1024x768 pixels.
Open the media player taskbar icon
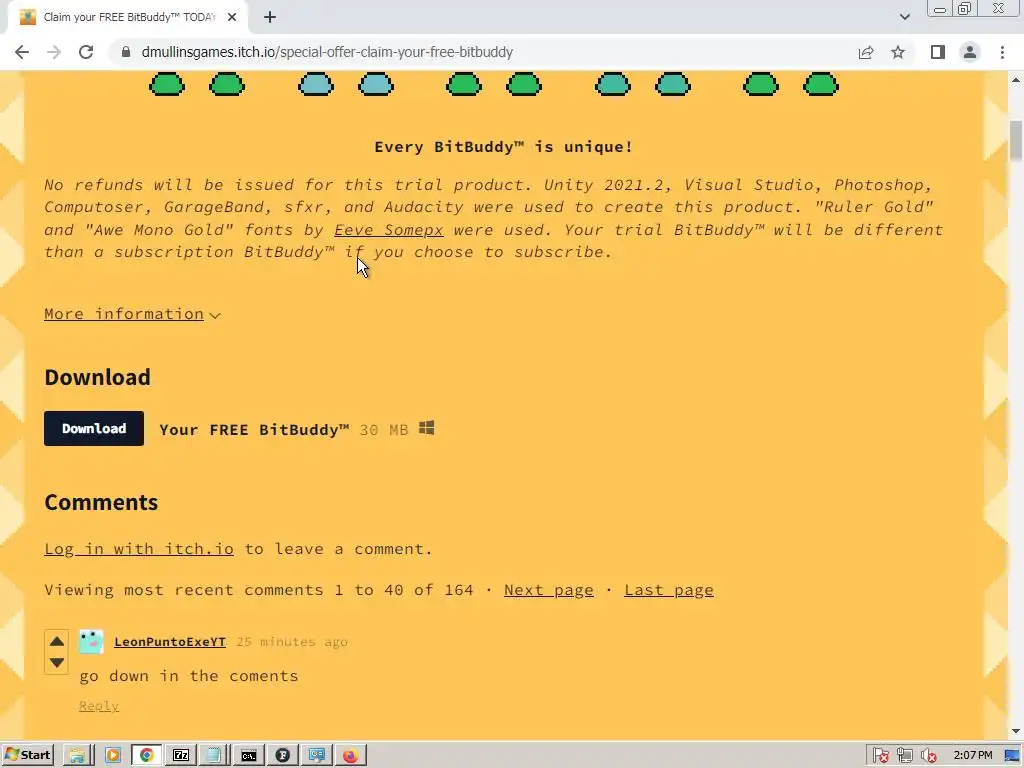pyautogui.click(x=112, y=756)
